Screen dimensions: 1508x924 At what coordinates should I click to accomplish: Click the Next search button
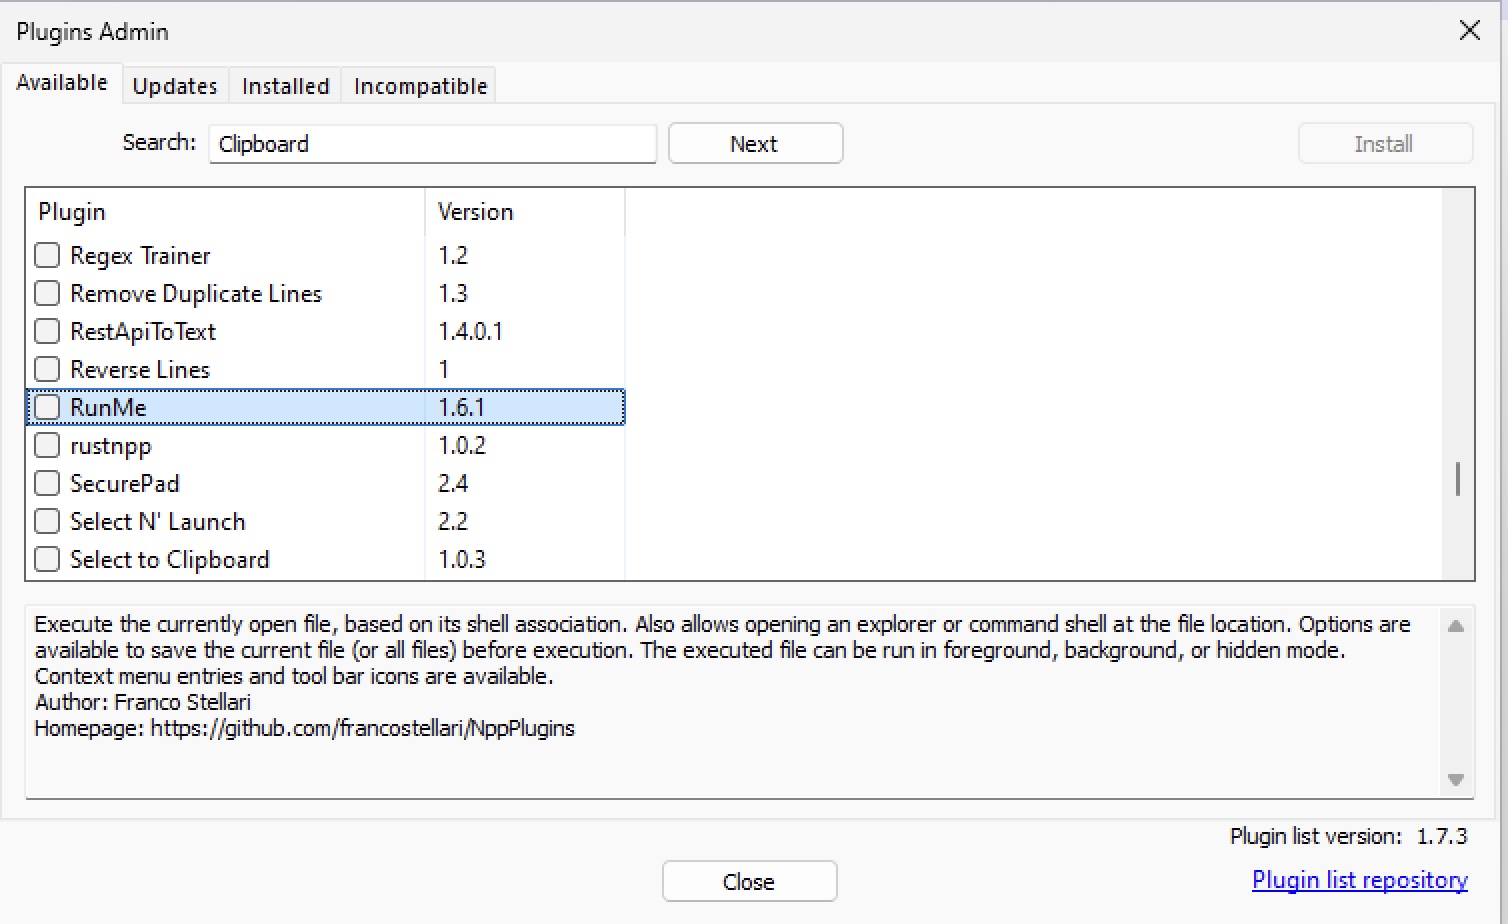tap(755, 143)
